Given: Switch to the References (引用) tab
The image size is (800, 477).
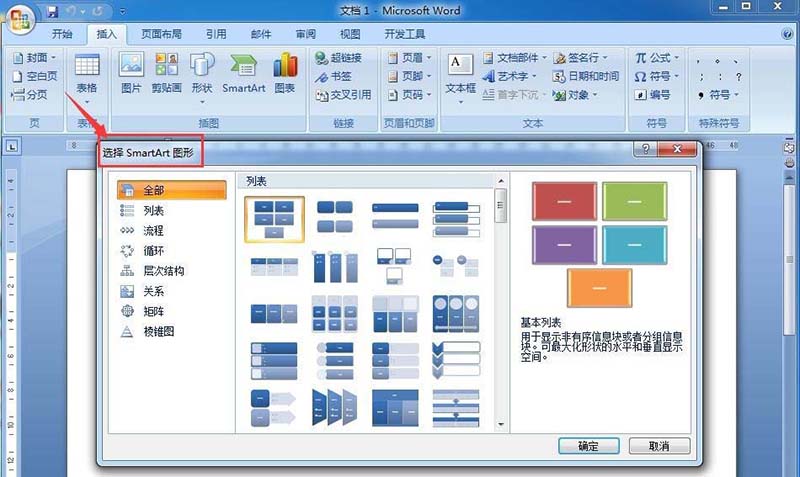Looking at the screenshot, I should coord(216,34).
